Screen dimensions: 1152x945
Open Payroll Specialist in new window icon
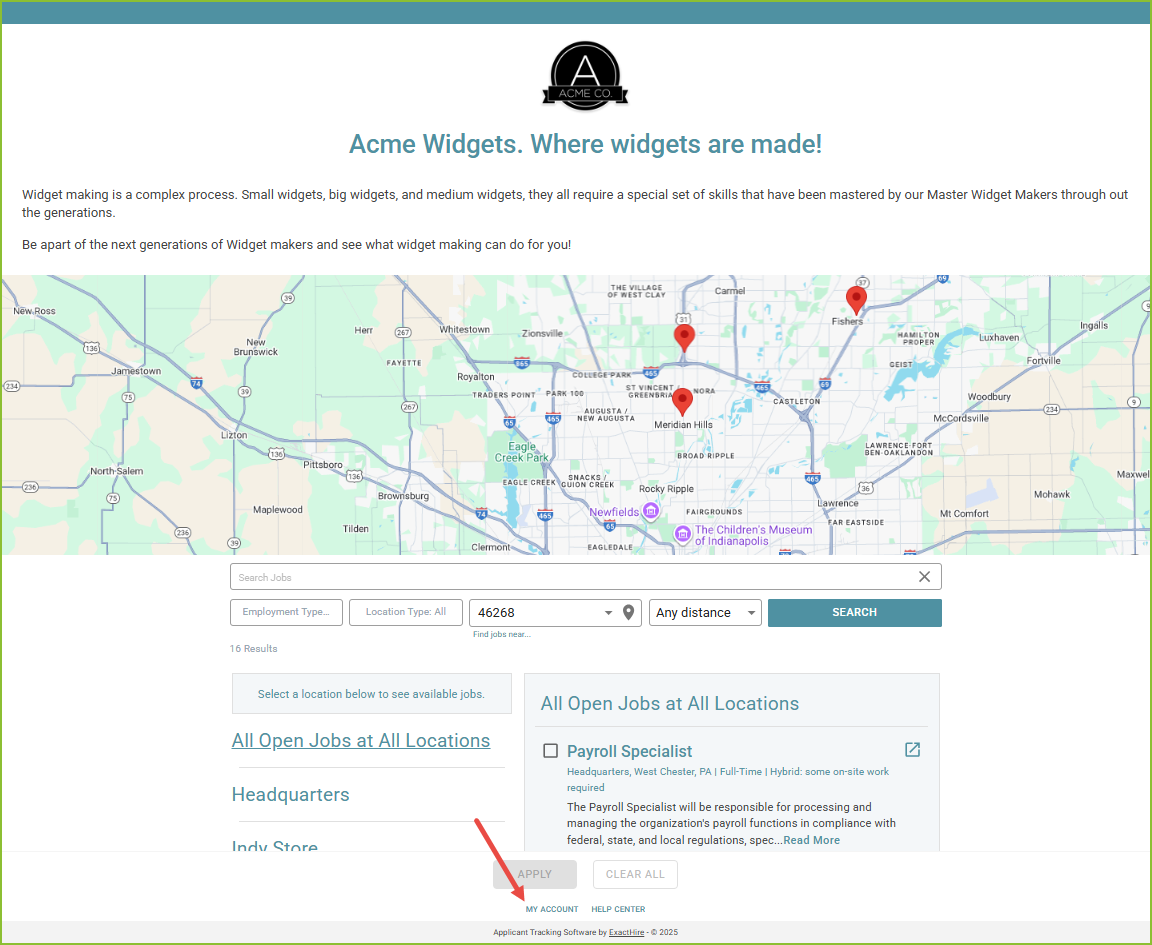912,750
